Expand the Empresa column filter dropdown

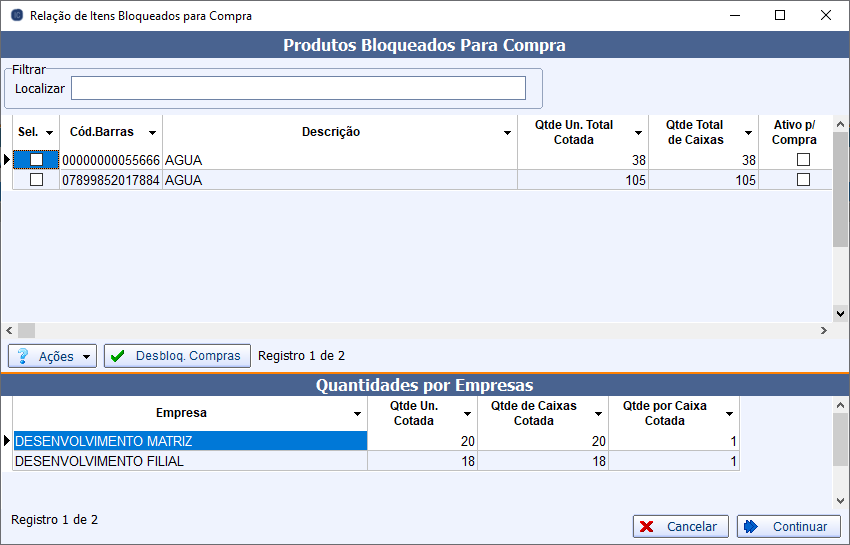[x=357, y=414]
